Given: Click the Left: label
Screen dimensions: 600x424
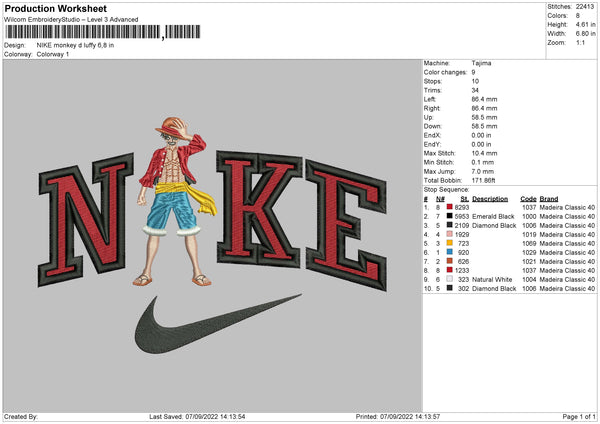Looking at the screenshot, I should (x=429, y=99).
